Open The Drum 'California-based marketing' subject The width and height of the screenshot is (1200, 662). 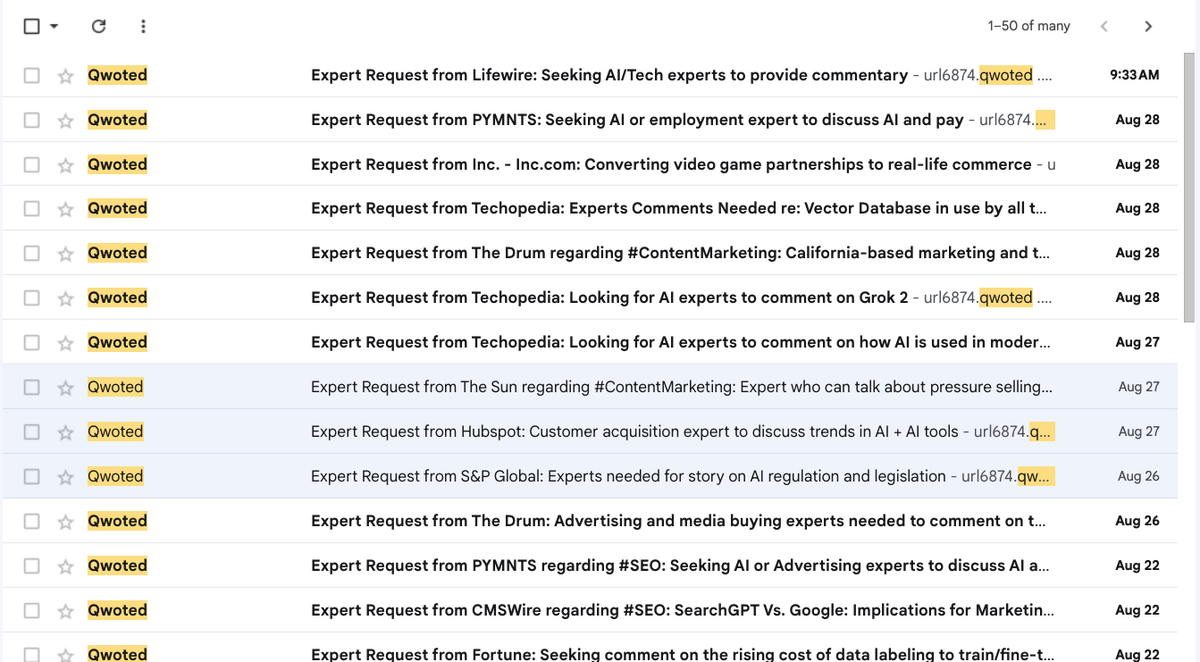[x=680, y=253]
